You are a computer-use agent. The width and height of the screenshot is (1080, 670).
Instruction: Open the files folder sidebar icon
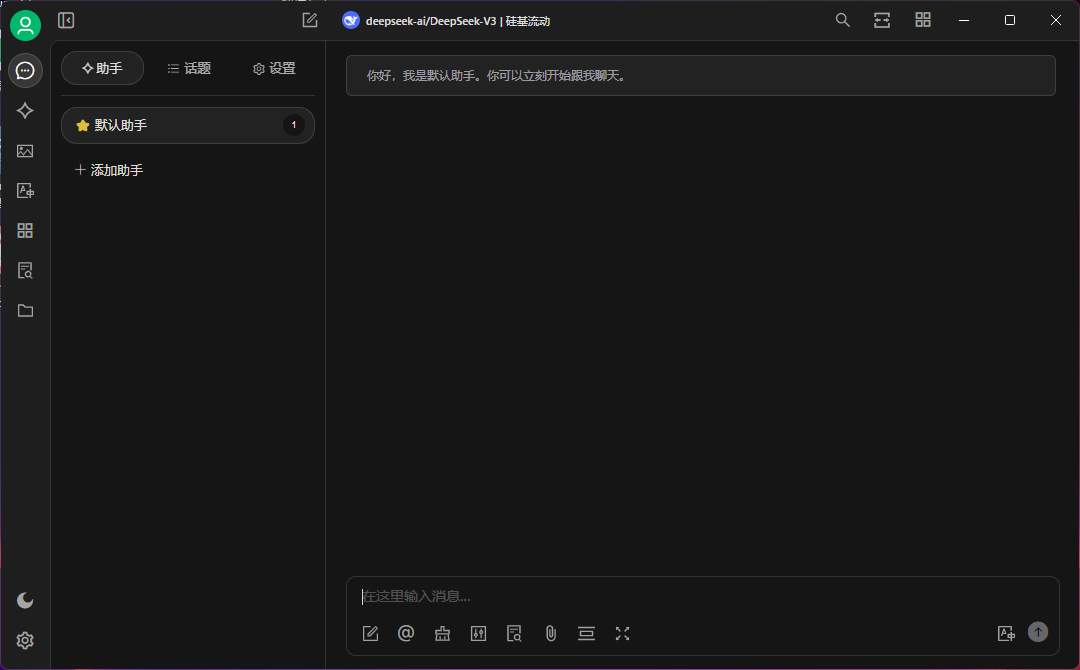pyautogui.click(x=25, y=311)
